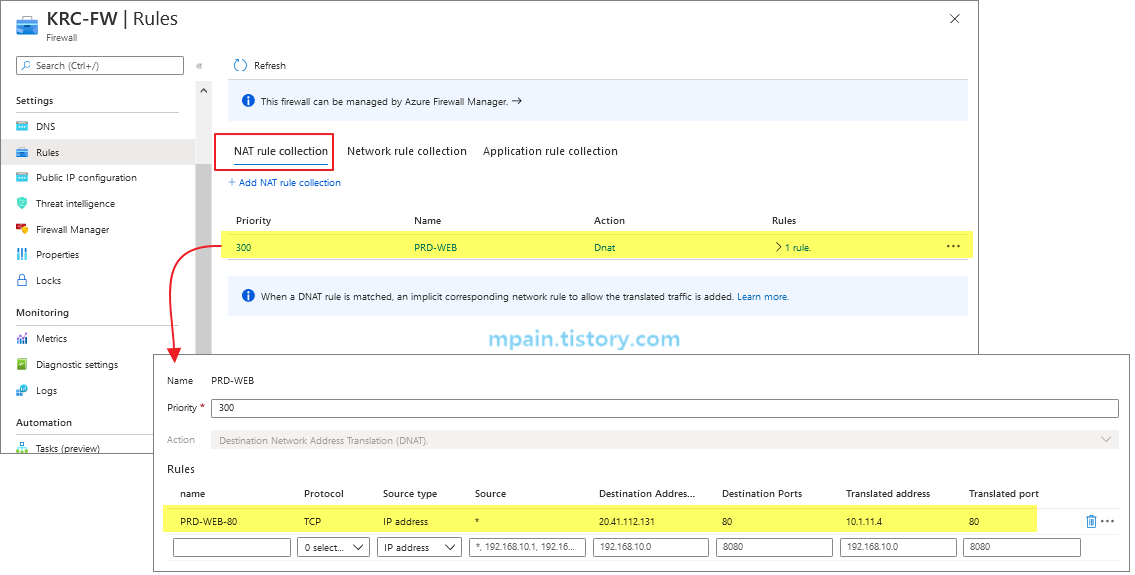Open the '0 select...' protocol dropdown
Viewport: 1135px width, 575px height.
[334, 547]
